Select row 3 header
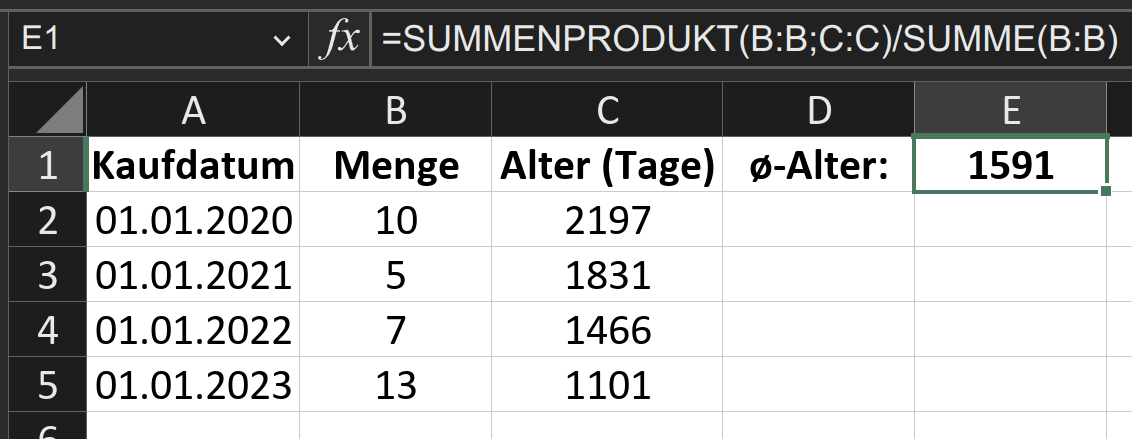This screenshot has width=1132, height=439. 44,274
